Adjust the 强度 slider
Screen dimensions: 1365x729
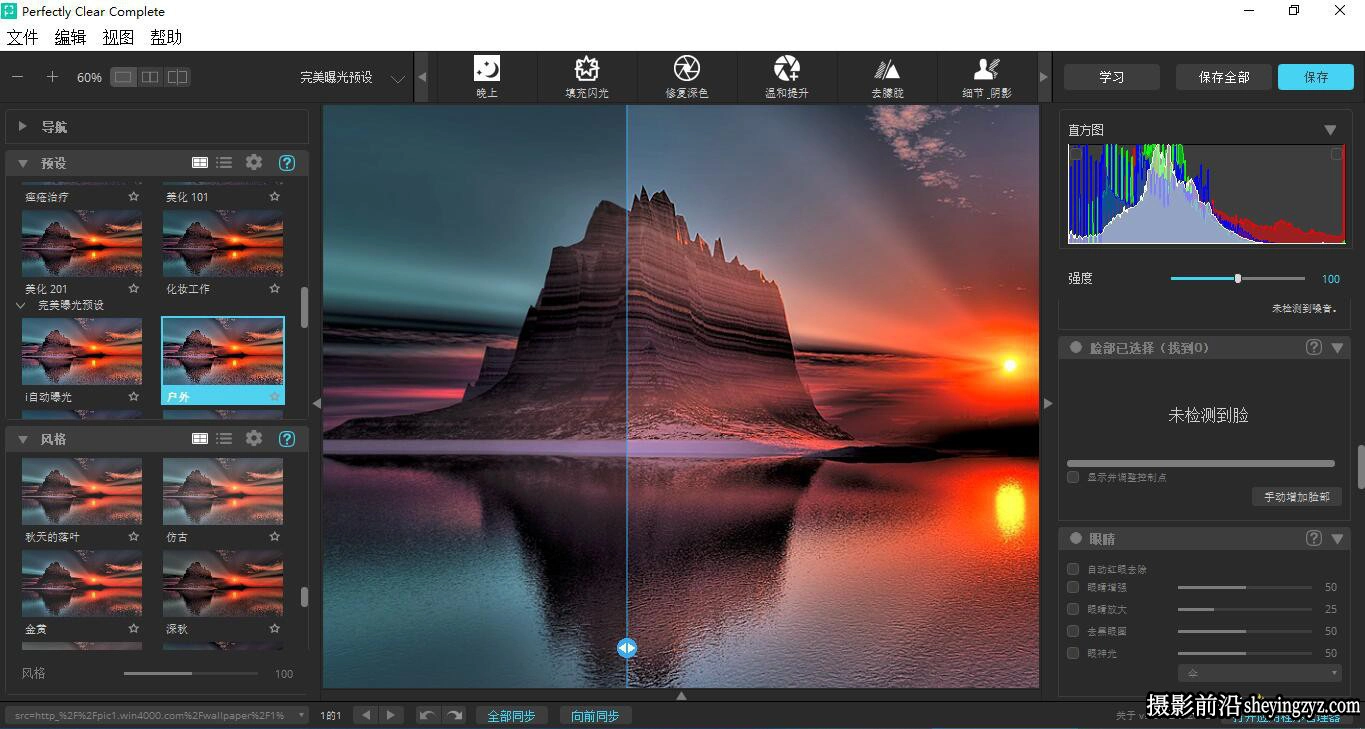(x=1238, y=279)
